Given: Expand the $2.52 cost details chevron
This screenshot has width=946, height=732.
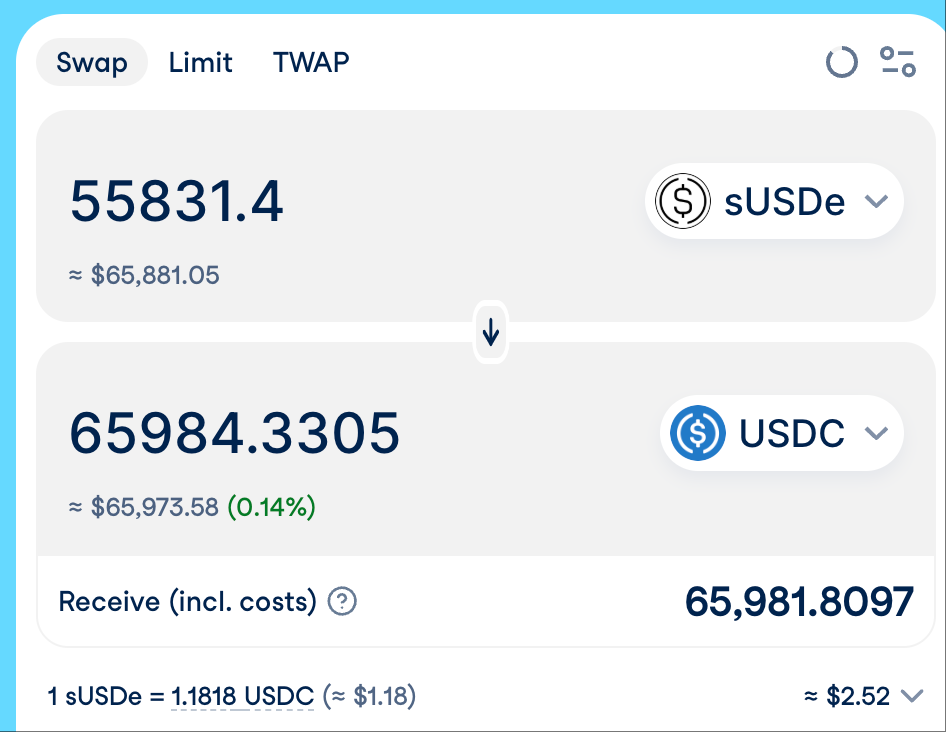Looking at the screenshot, I should [911, 696].
